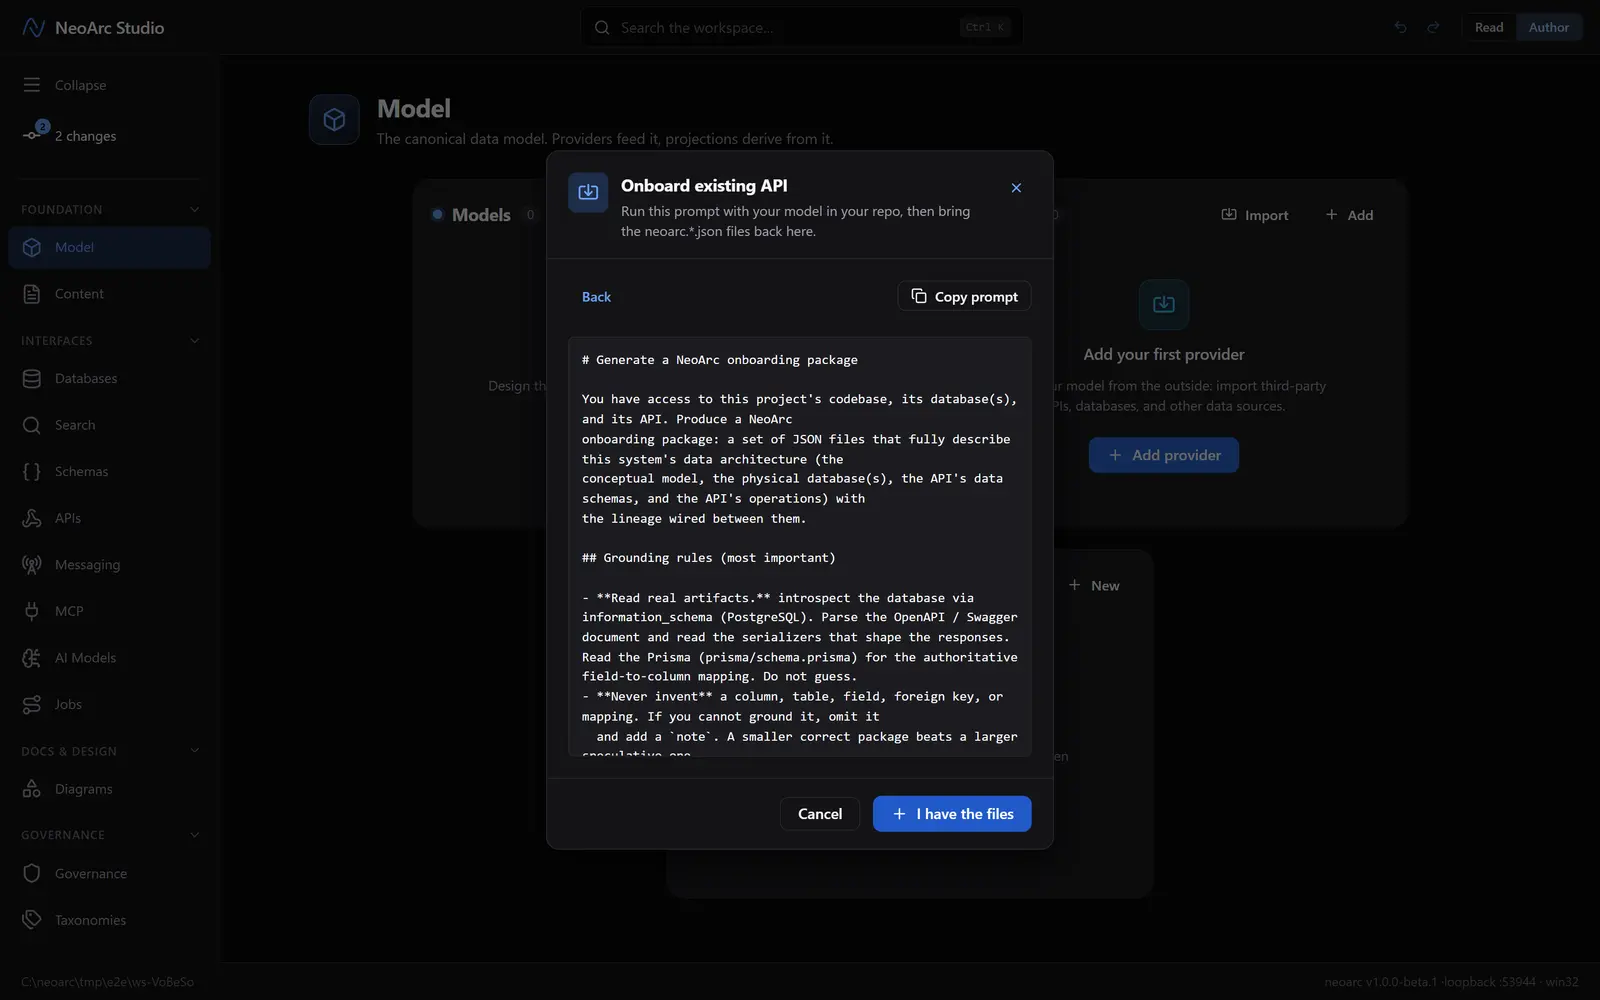Click the New button behind dialog
1600x1000 pixels.
[x=1094, y=585]
